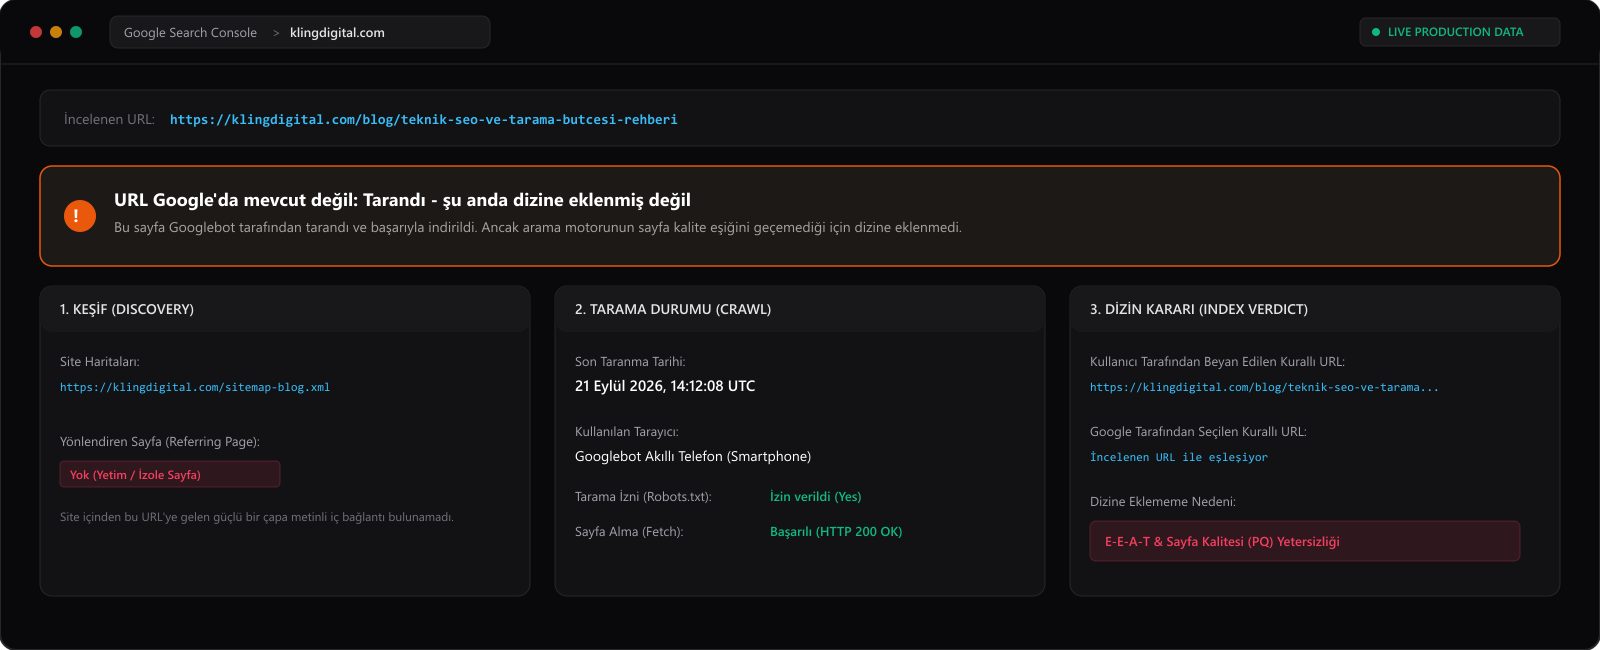Click the note about missing anchor-text internal links
1600x650 pixels.
coord(257,517)
